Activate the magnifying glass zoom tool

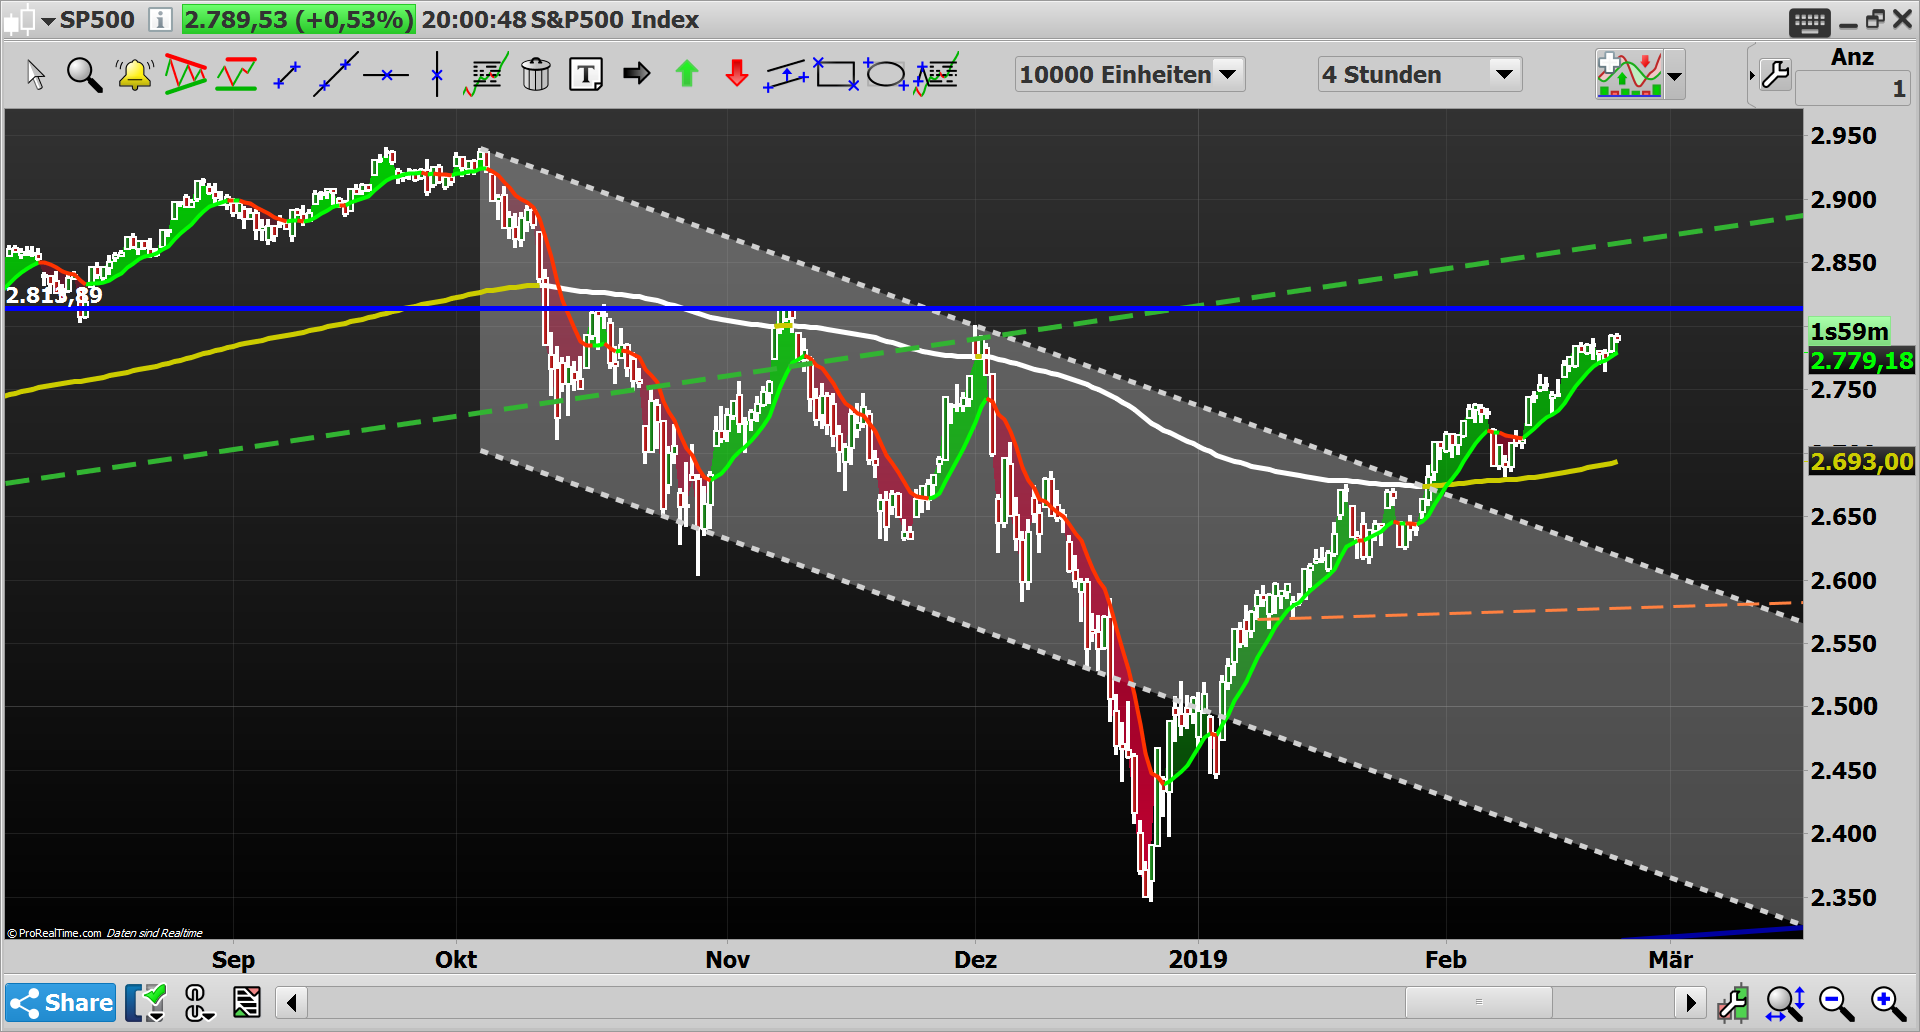tap(84, 75)
